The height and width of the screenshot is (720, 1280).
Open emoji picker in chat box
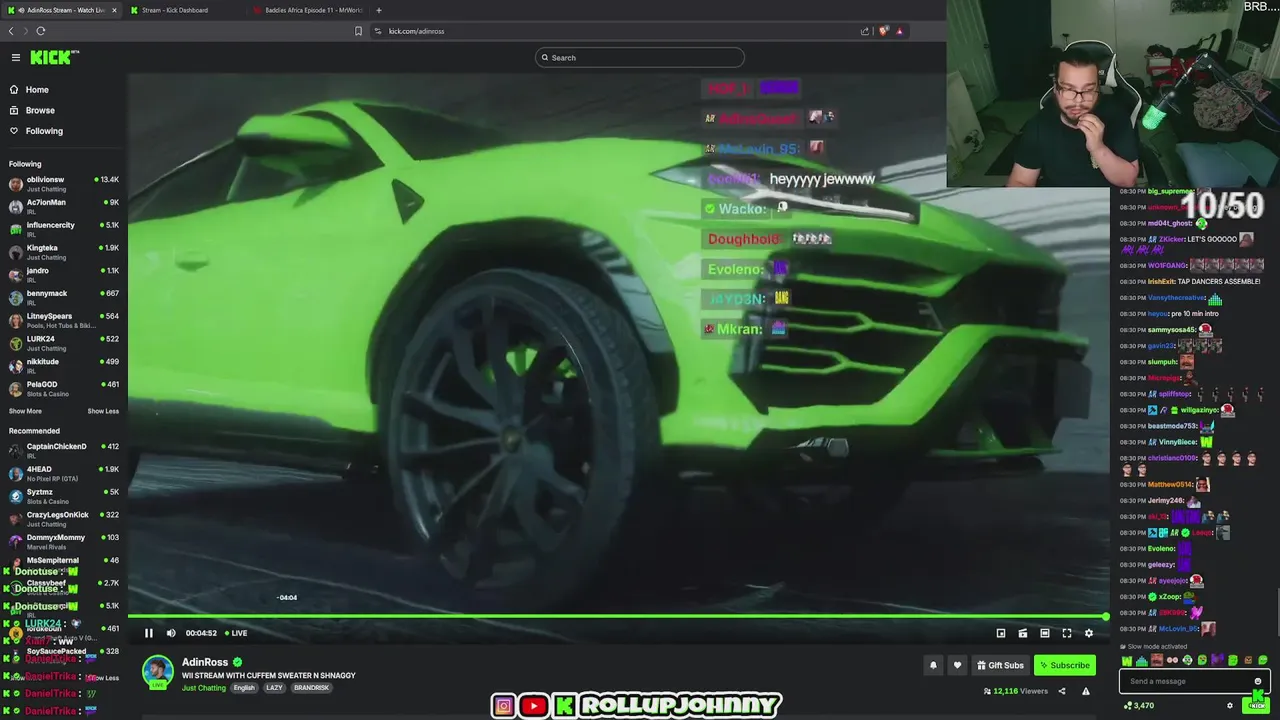pyautogui.click(x=1257, y=682)
